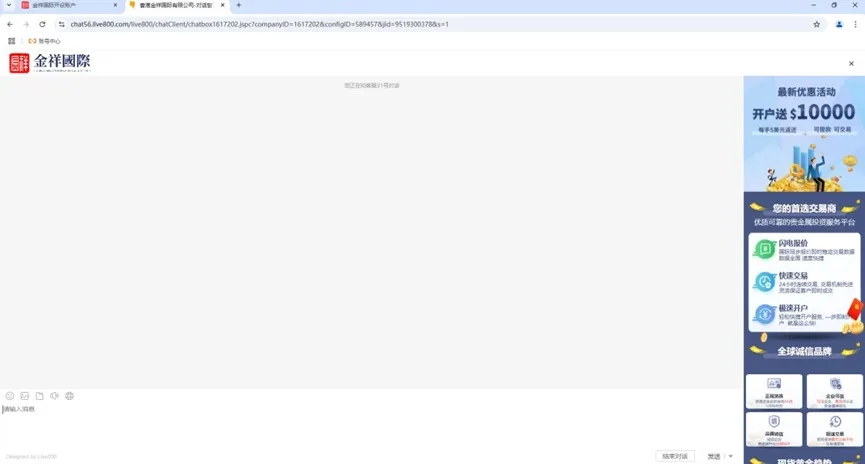This screenshot has width=865, height=464.
Task: Open the tab search dropdown chevron
Action: point(9,5)
